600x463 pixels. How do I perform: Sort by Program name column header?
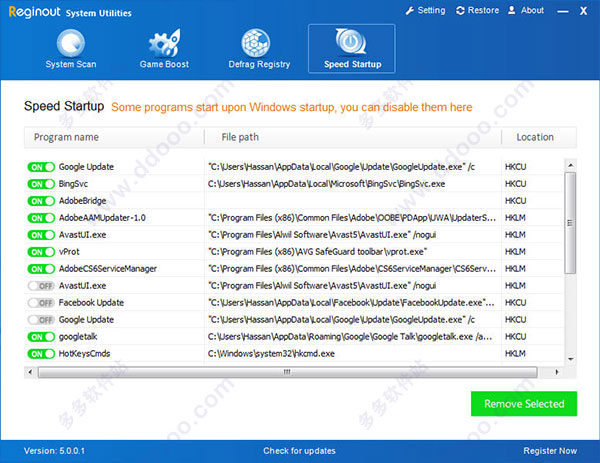[x=114, y=137]
